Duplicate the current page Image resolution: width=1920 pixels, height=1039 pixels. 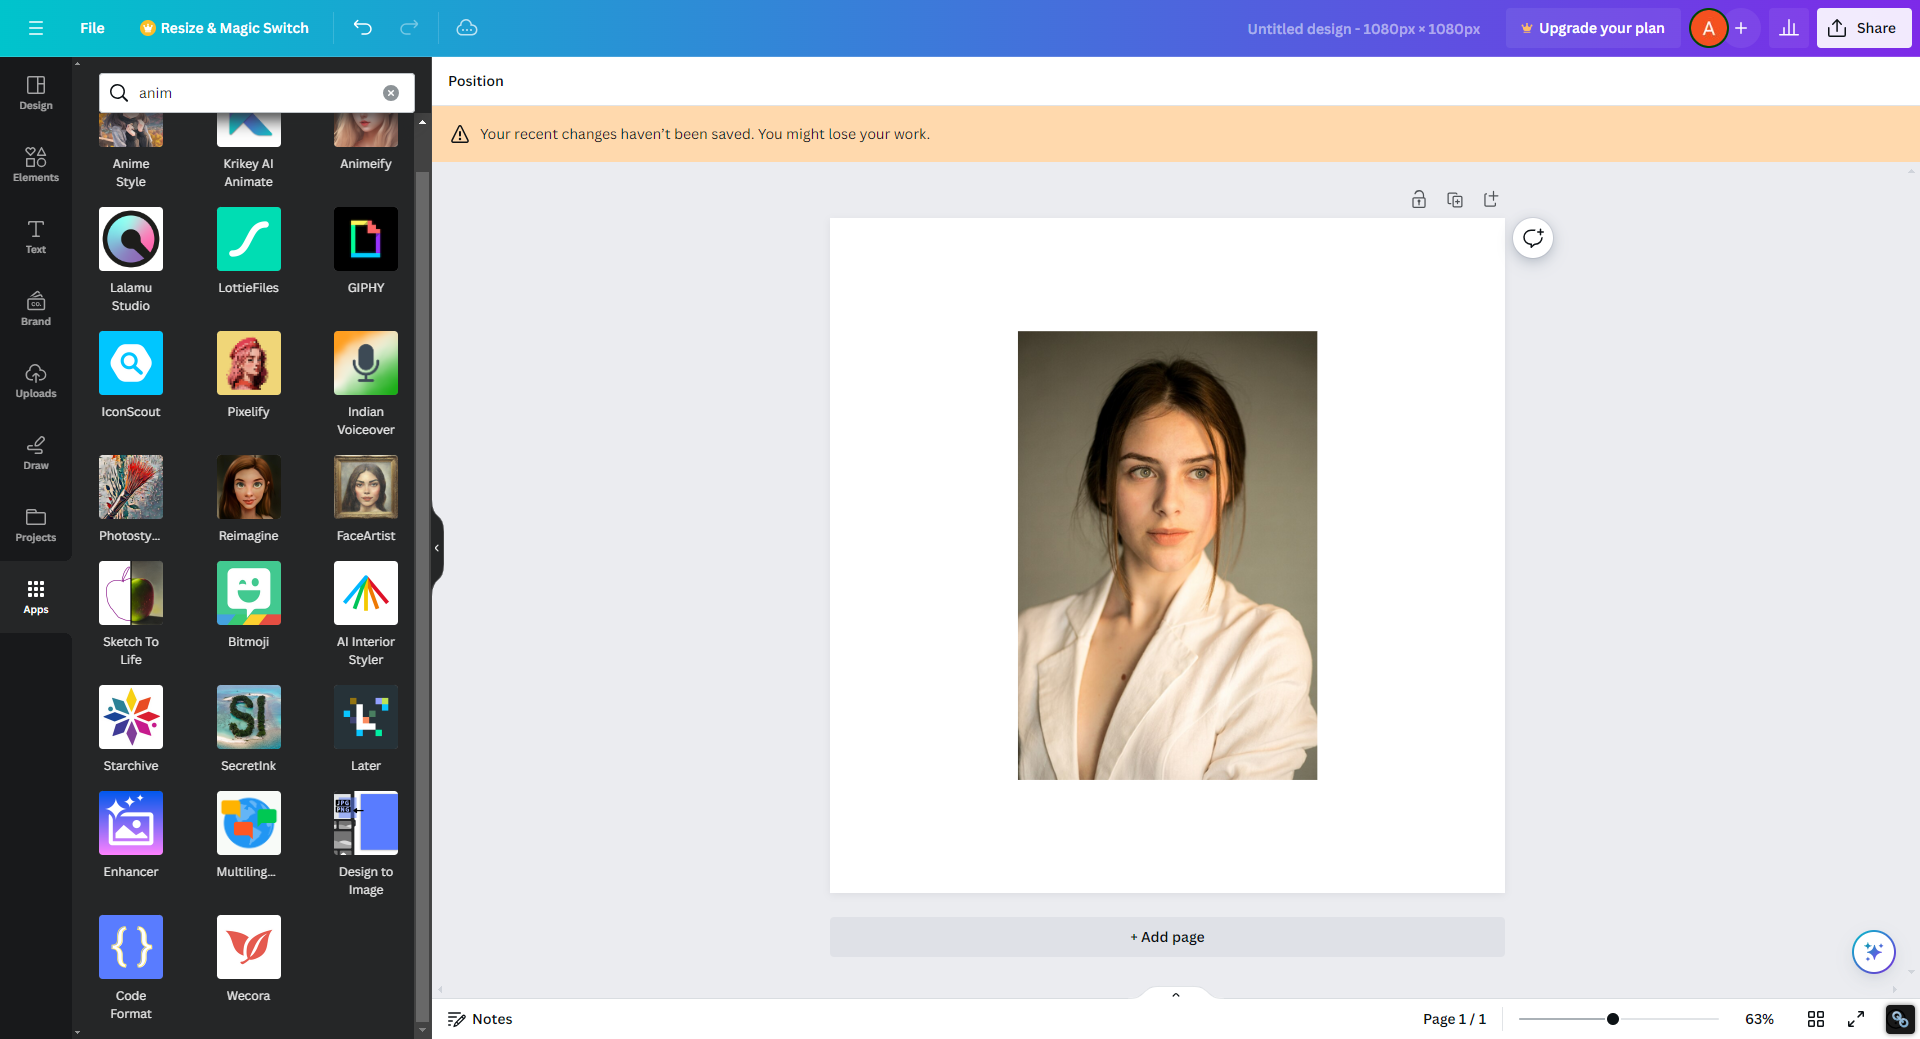(x=1454, y=199)
